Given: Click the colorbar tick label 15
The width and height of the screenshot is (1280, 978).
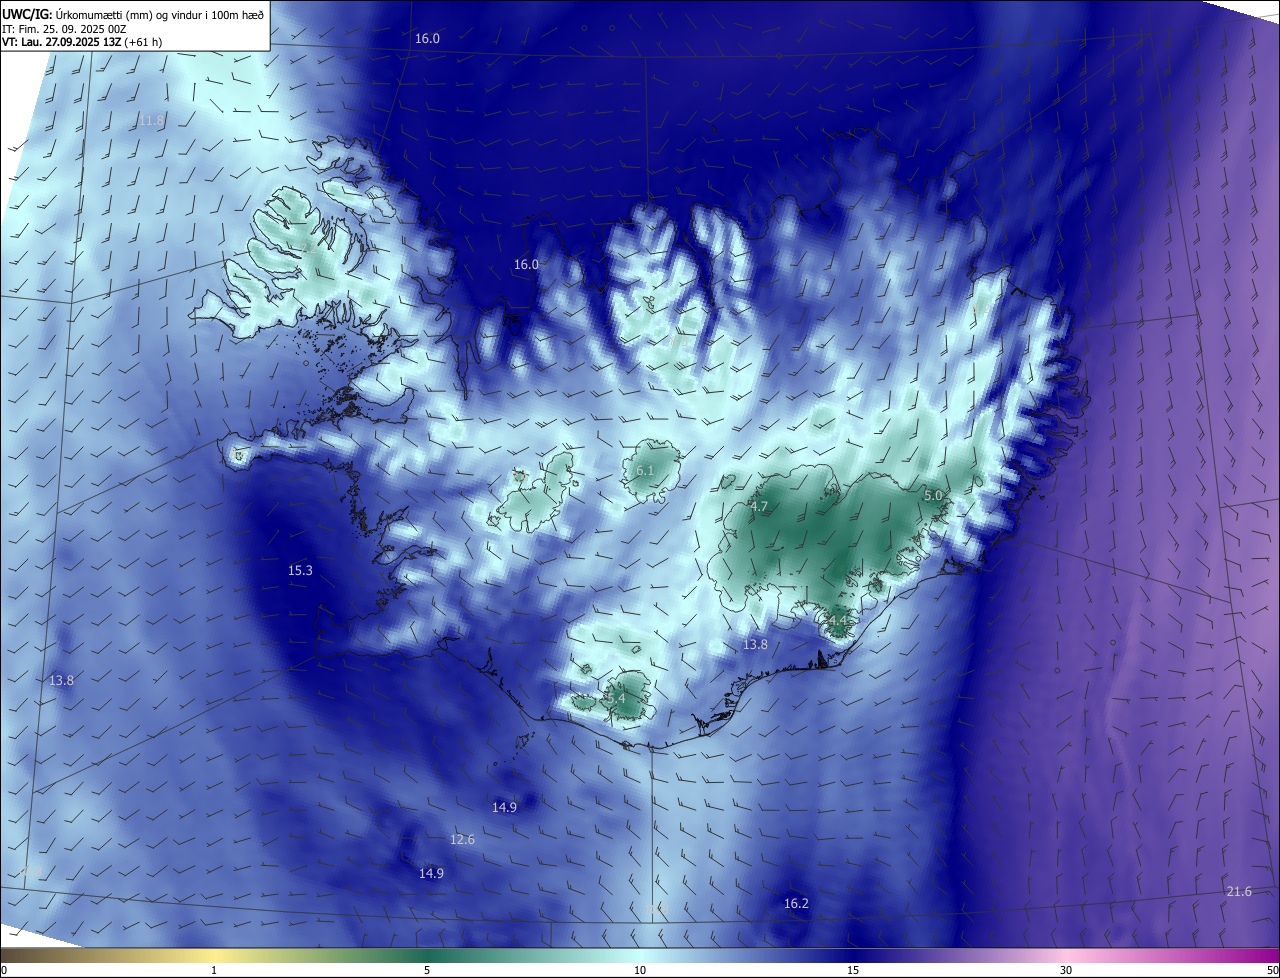Looking at the screenshot, I should pyautogui.click(x=853, y=970).
